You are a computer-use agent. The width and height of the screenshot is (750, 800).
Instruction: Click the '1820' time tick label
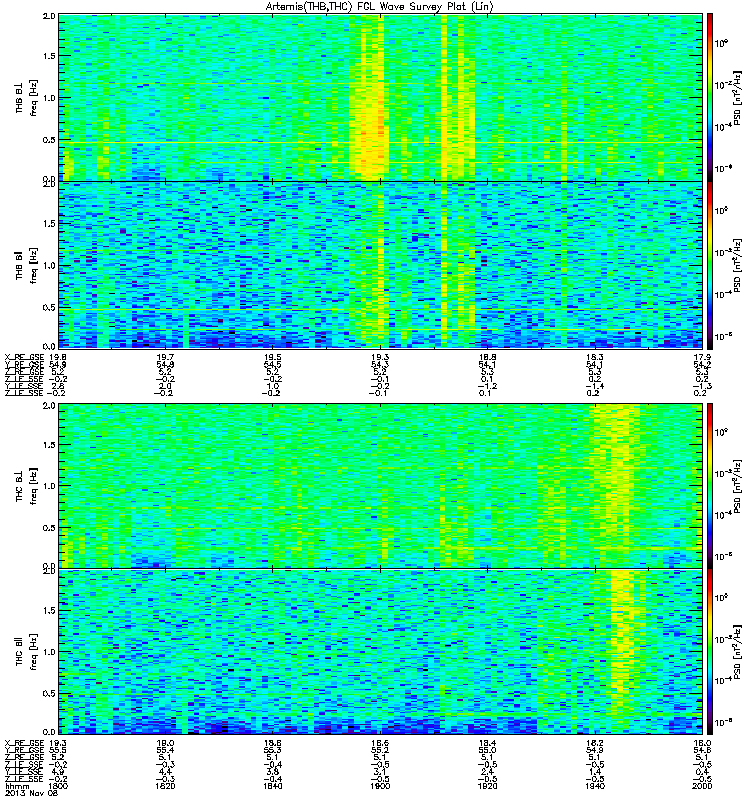165,786
